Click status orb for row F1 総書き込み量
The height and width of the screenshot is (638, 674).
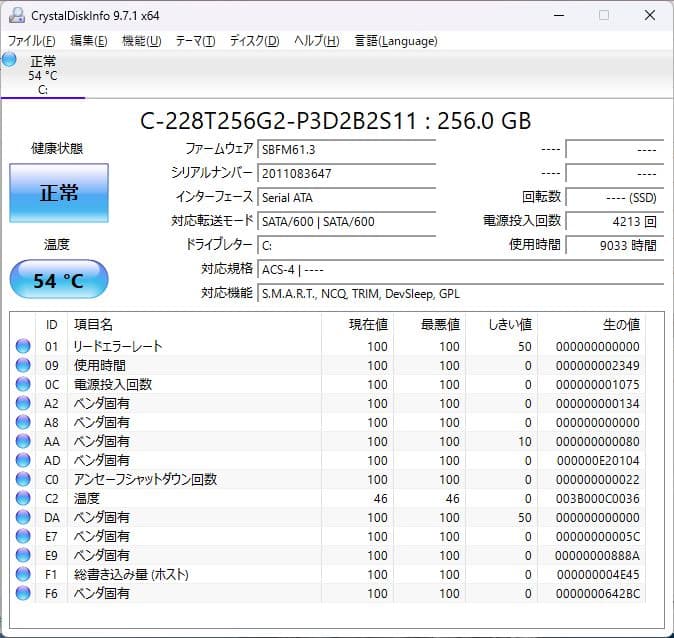(23, 574)
